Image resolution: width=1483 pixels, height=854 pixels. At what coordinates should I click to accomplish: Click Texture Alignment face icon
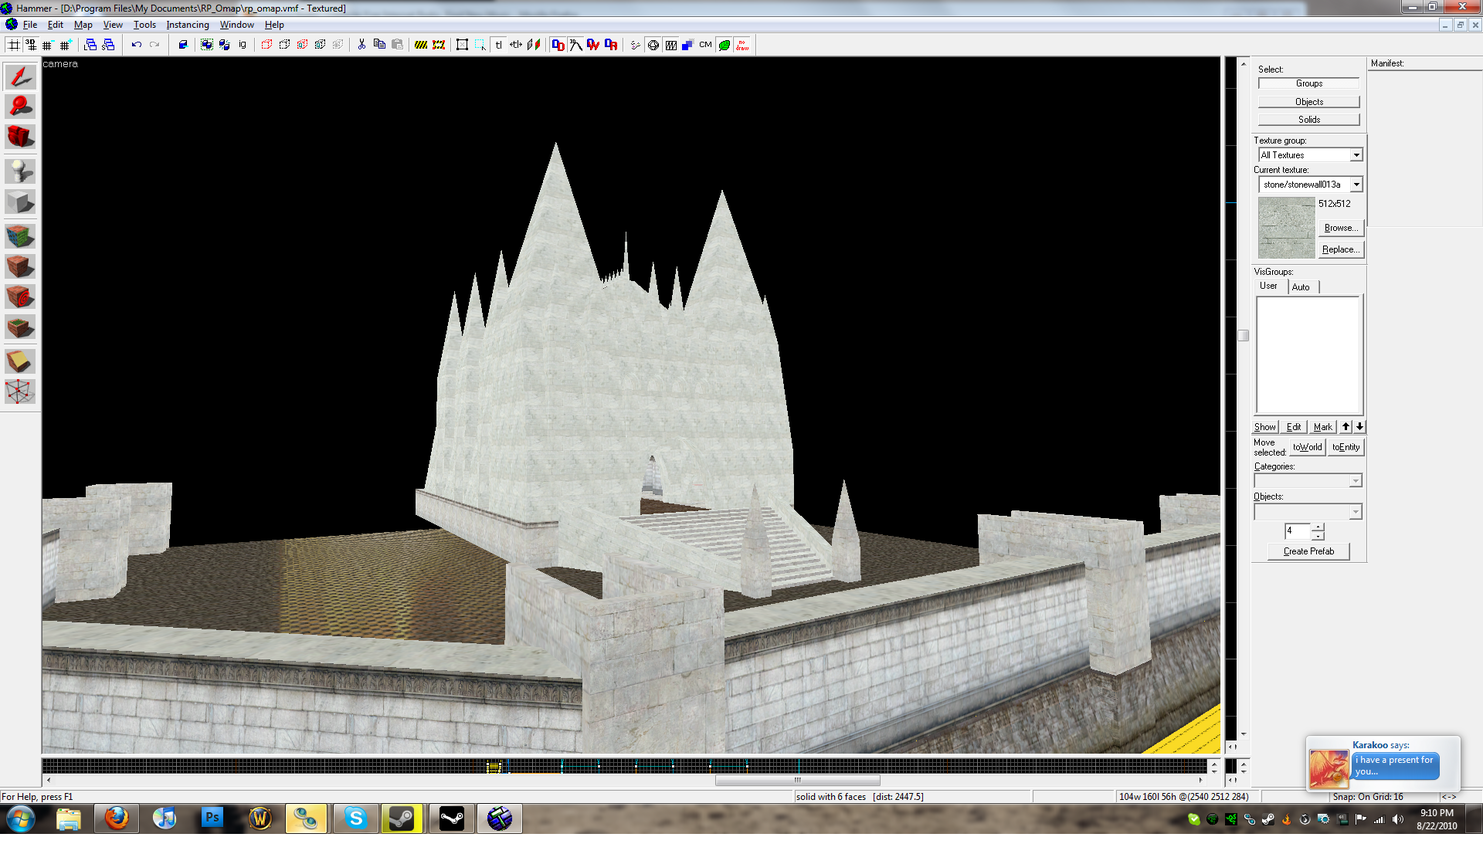[534, 45]
